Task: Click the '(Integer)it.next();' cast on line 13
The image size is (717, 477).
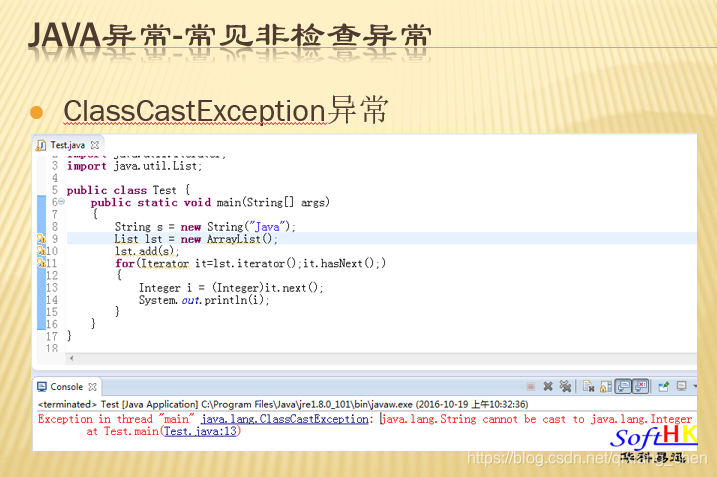Action: point(268,288)
